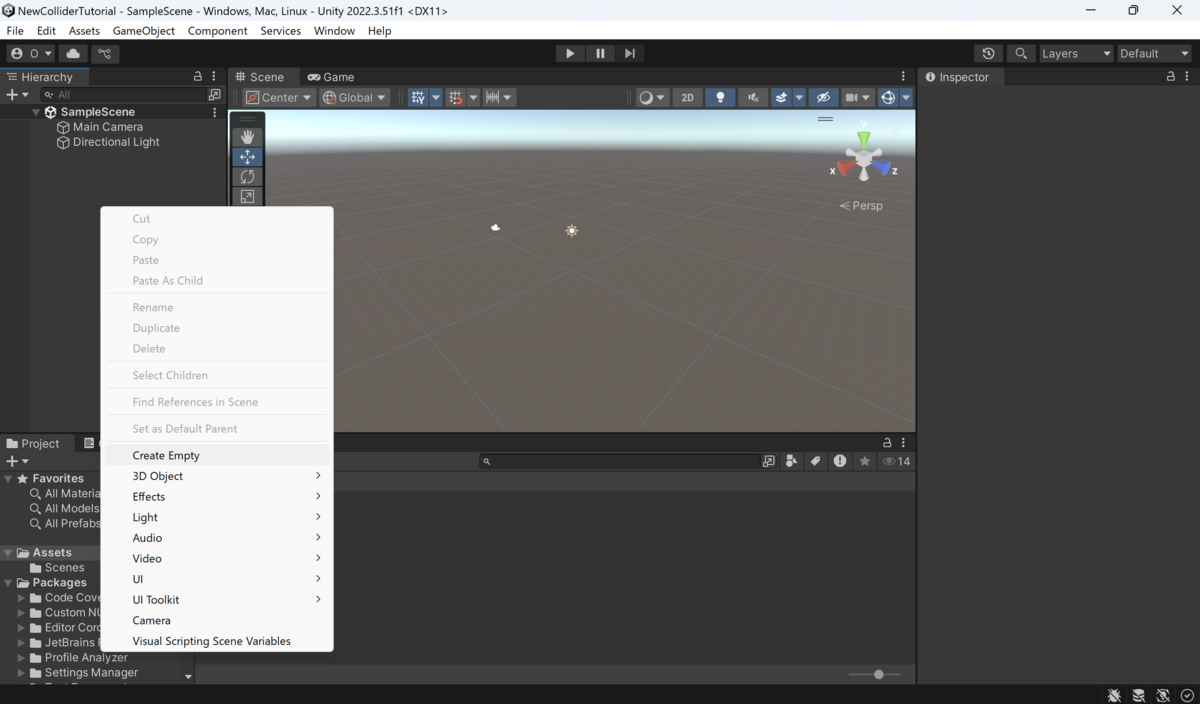Click status bar activity checkmark icon
This screenshot has height=704, width=1200.
(1187, 695)
